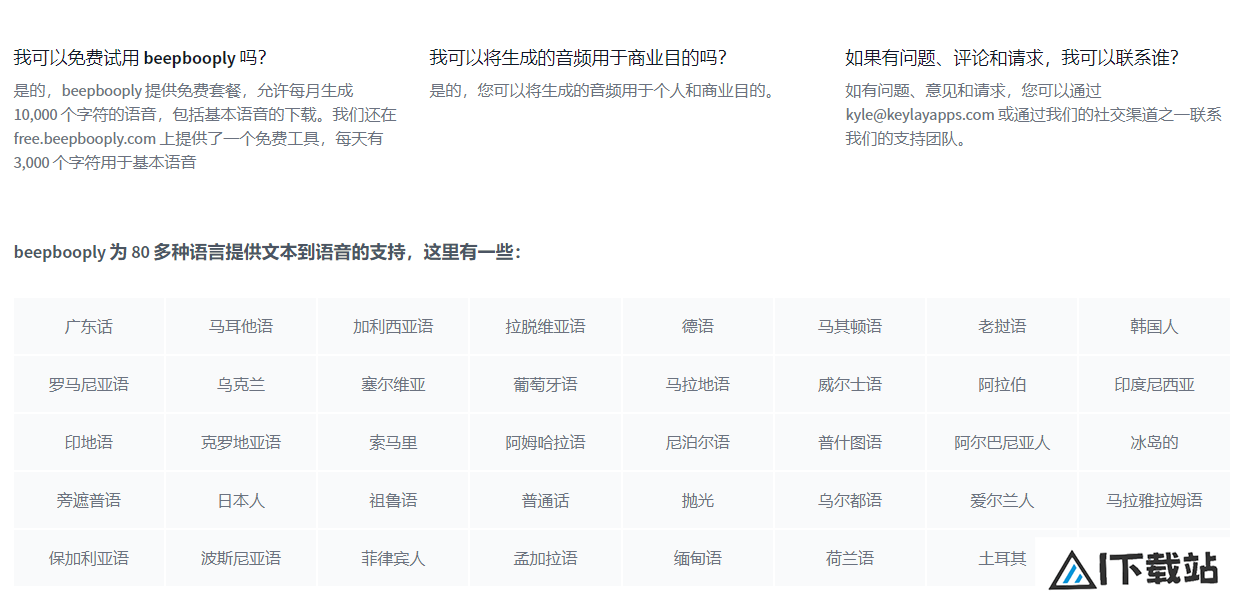This screenshot has height=599, width=1235.
Task: Pick the 冰岛的 language cell
Action: 1154,442
